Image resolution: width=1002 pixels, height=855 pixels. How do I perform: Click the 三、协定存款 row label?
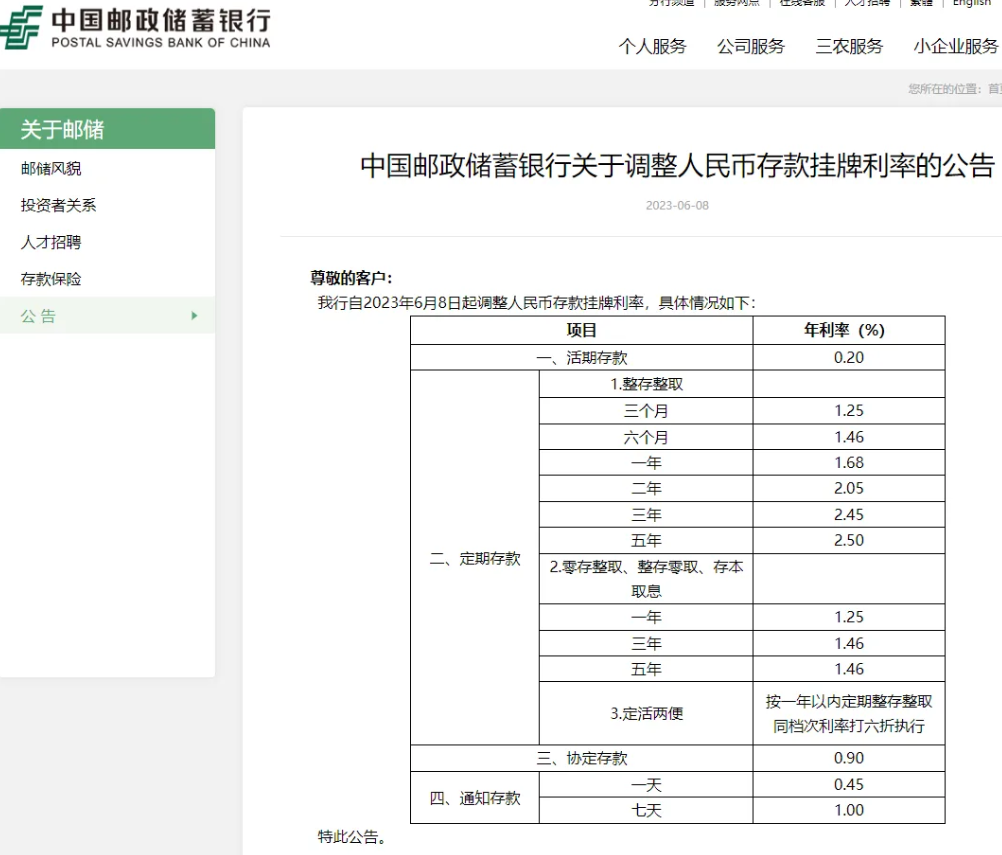click(x=582, y=759)
